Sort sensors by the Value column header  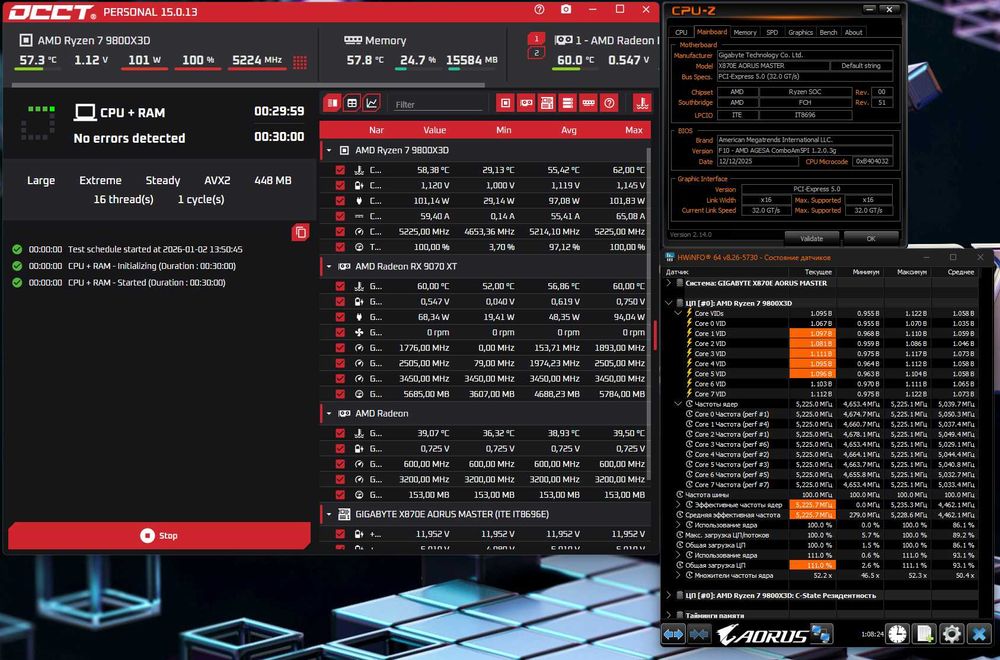(434, 130)
